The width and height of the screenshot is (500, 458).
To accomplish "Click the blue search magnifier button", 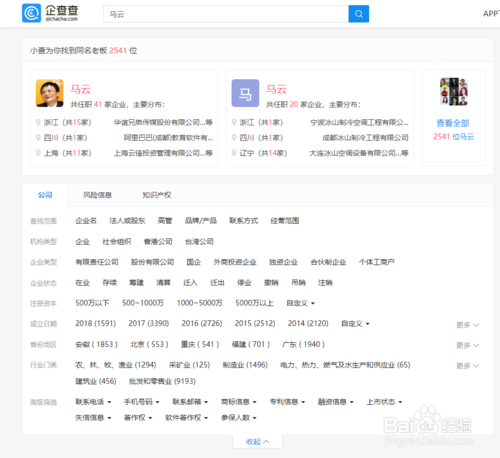I will click(359, 14).
